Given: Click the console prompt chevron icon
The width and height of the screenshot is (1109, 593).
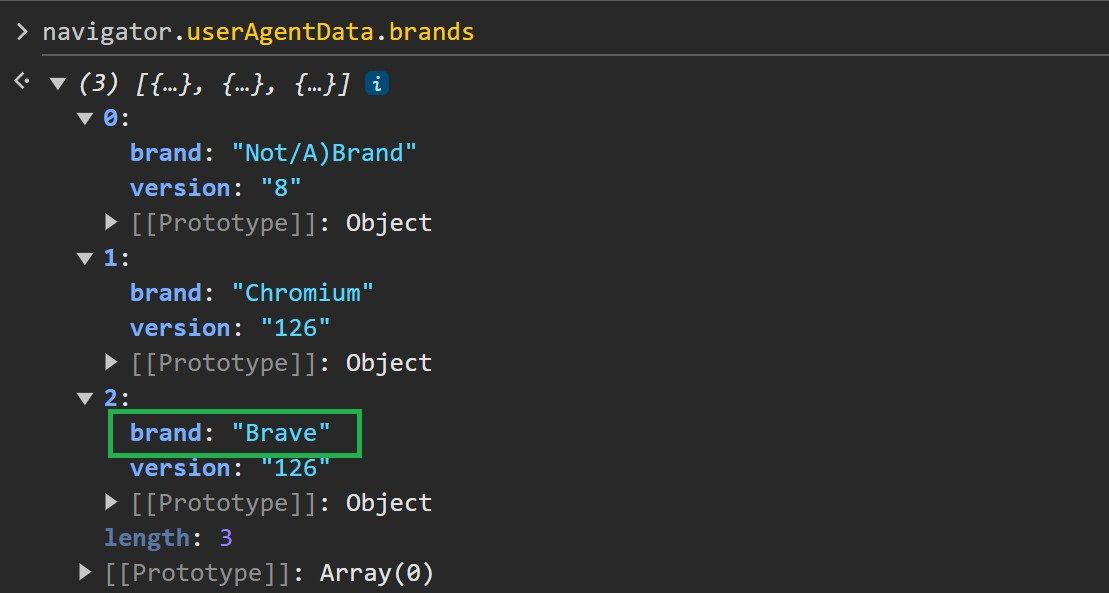Looking at the screenshot, I should coord(23,32).
